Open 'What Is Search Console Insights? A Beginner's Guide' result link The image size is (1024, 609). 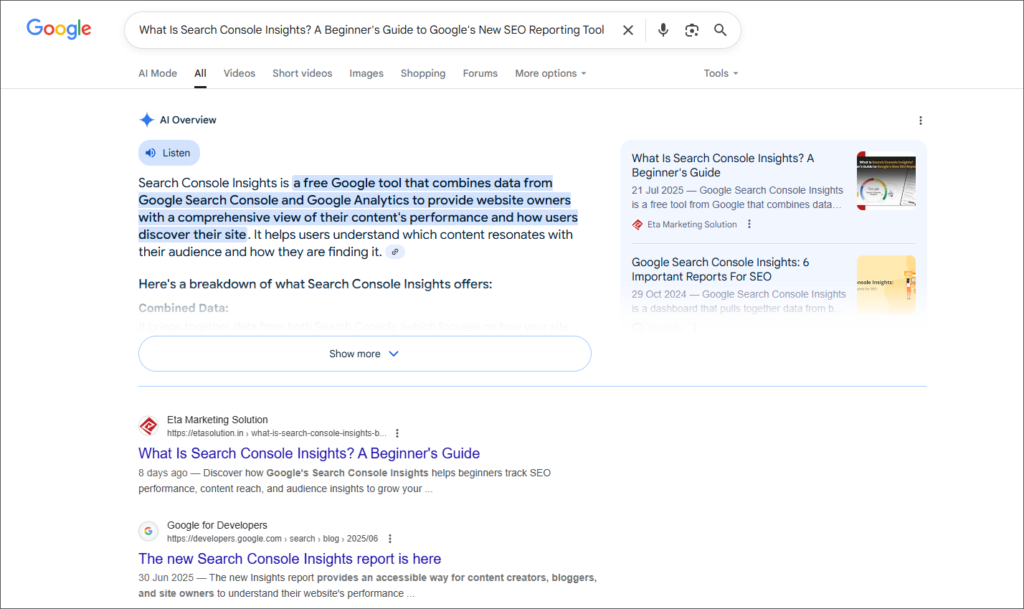tap(309, 453)
